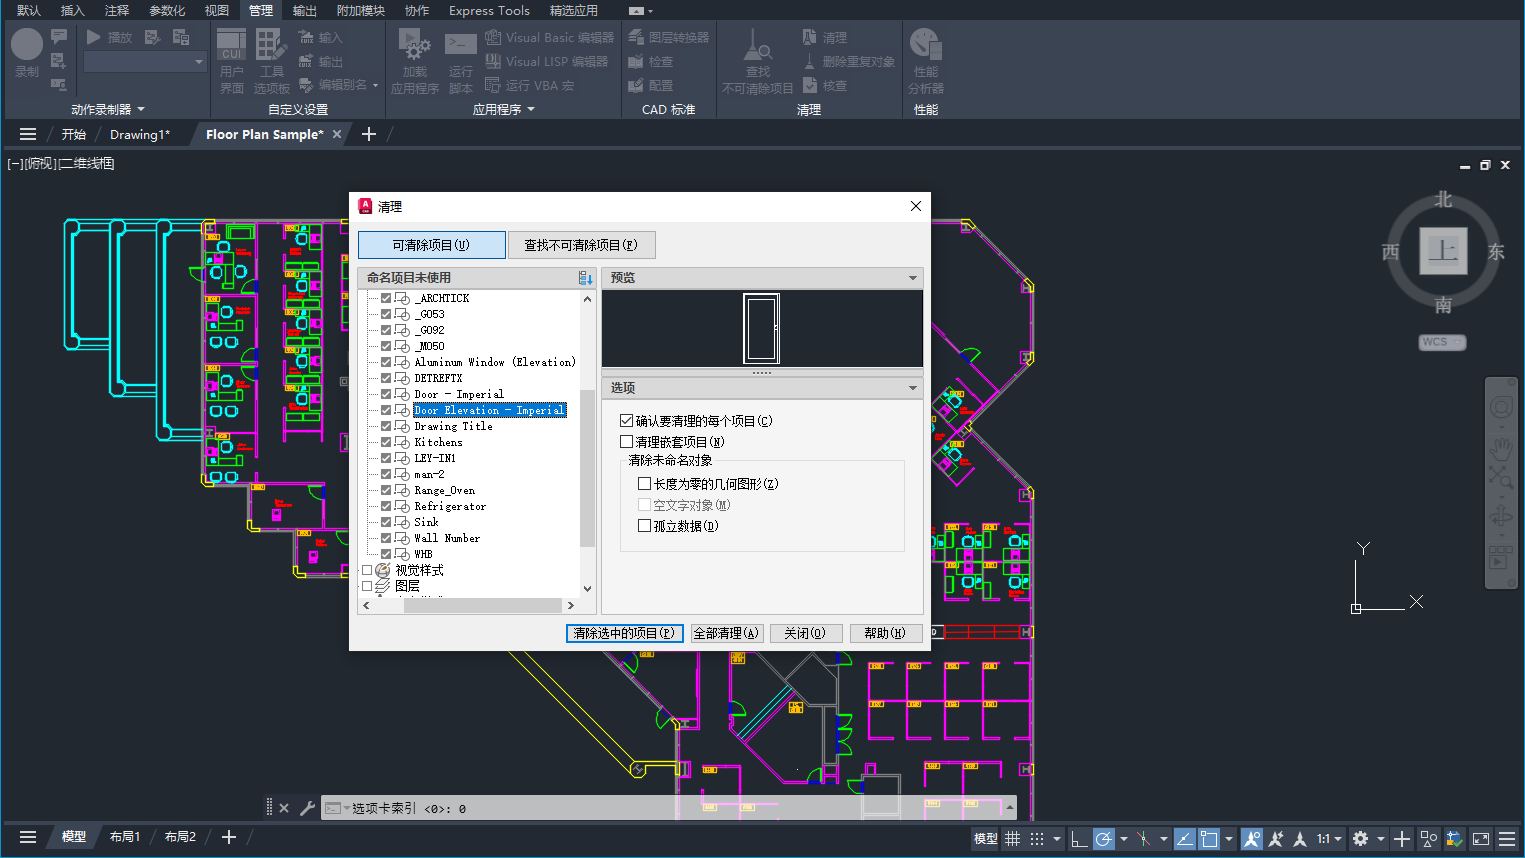
Task: Click the Find Non-Purgeable Items (查找不可清除项目) icon
Action: 757,46
